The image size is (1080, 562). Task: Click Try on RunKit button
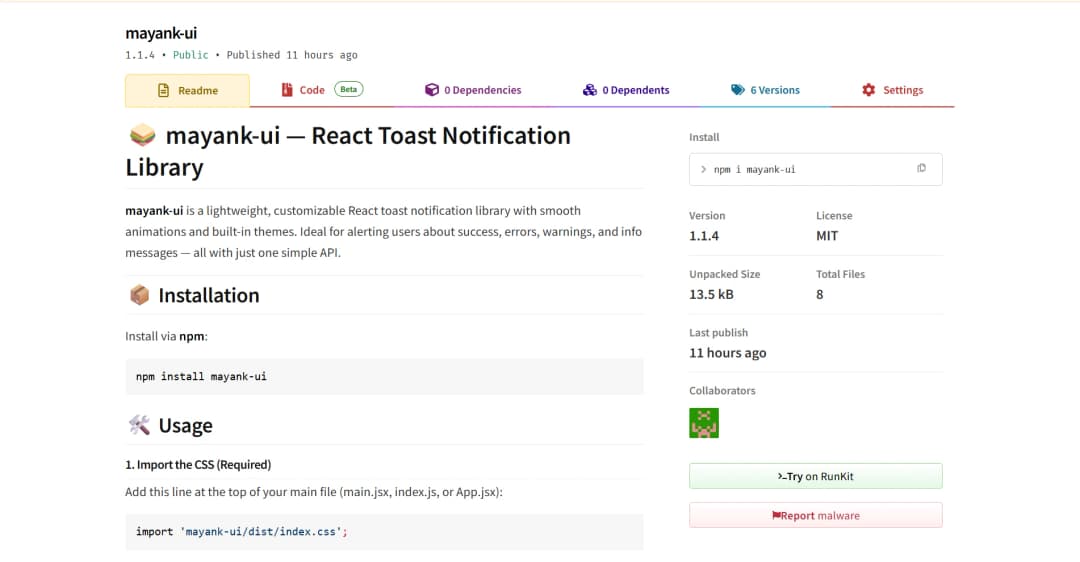tap(816, 476)
